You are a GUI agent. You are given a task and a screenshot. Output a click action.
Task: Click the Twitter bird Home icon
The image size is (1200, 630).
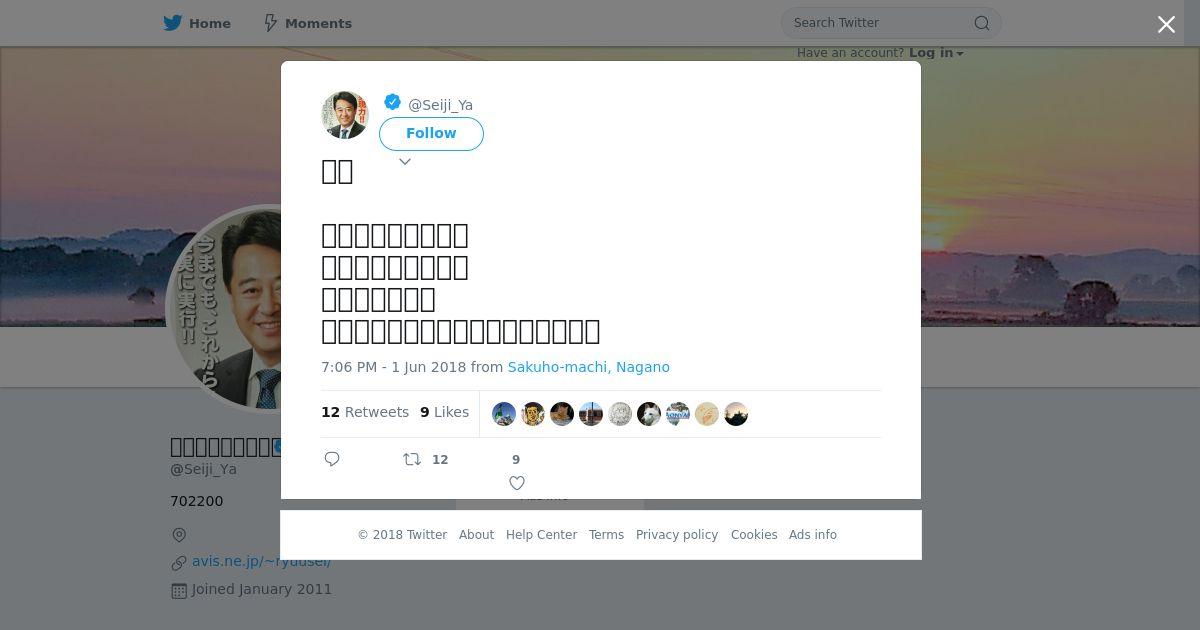click(173, 23)
